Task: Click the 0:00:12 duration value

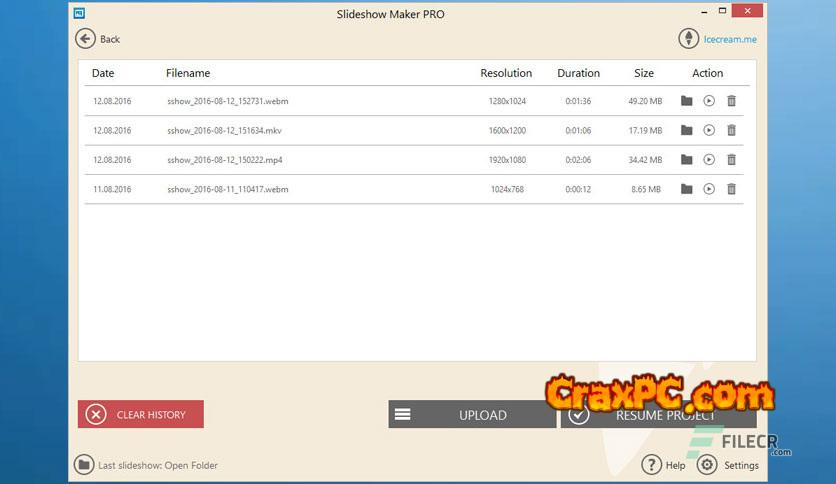Action: pos(578,189)
